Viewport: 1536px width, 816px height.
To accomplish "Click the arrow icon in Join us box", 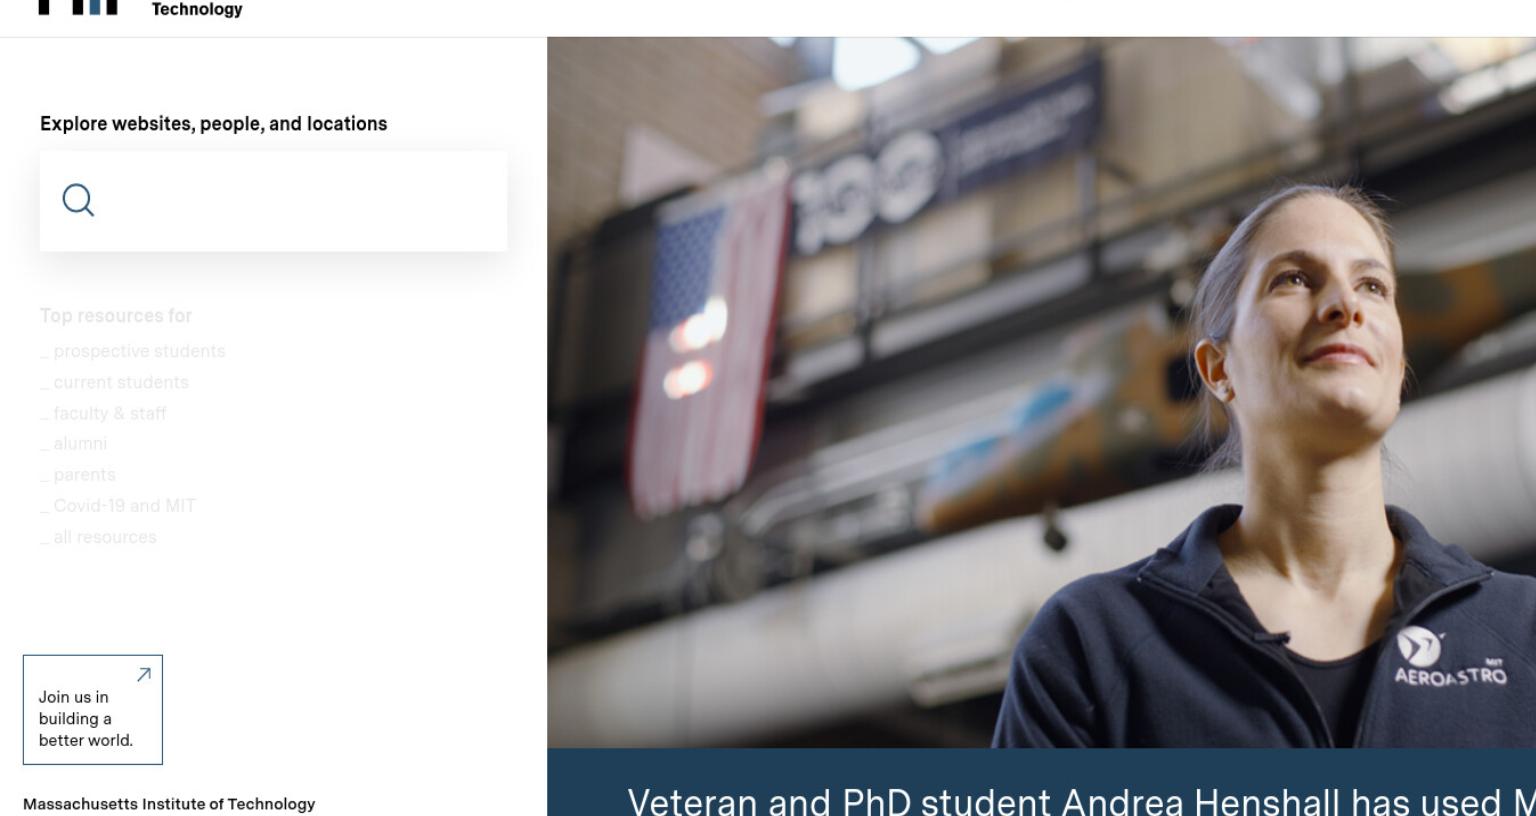I will (x=144, y=675).
